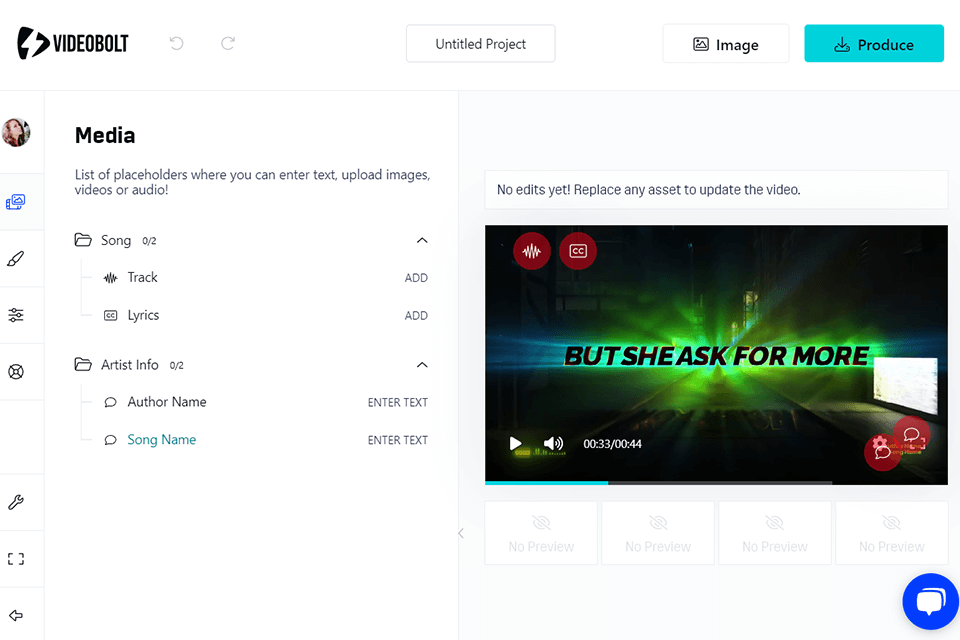
Task: Click the waveform icon beside Track
Action: pos(110,278)
